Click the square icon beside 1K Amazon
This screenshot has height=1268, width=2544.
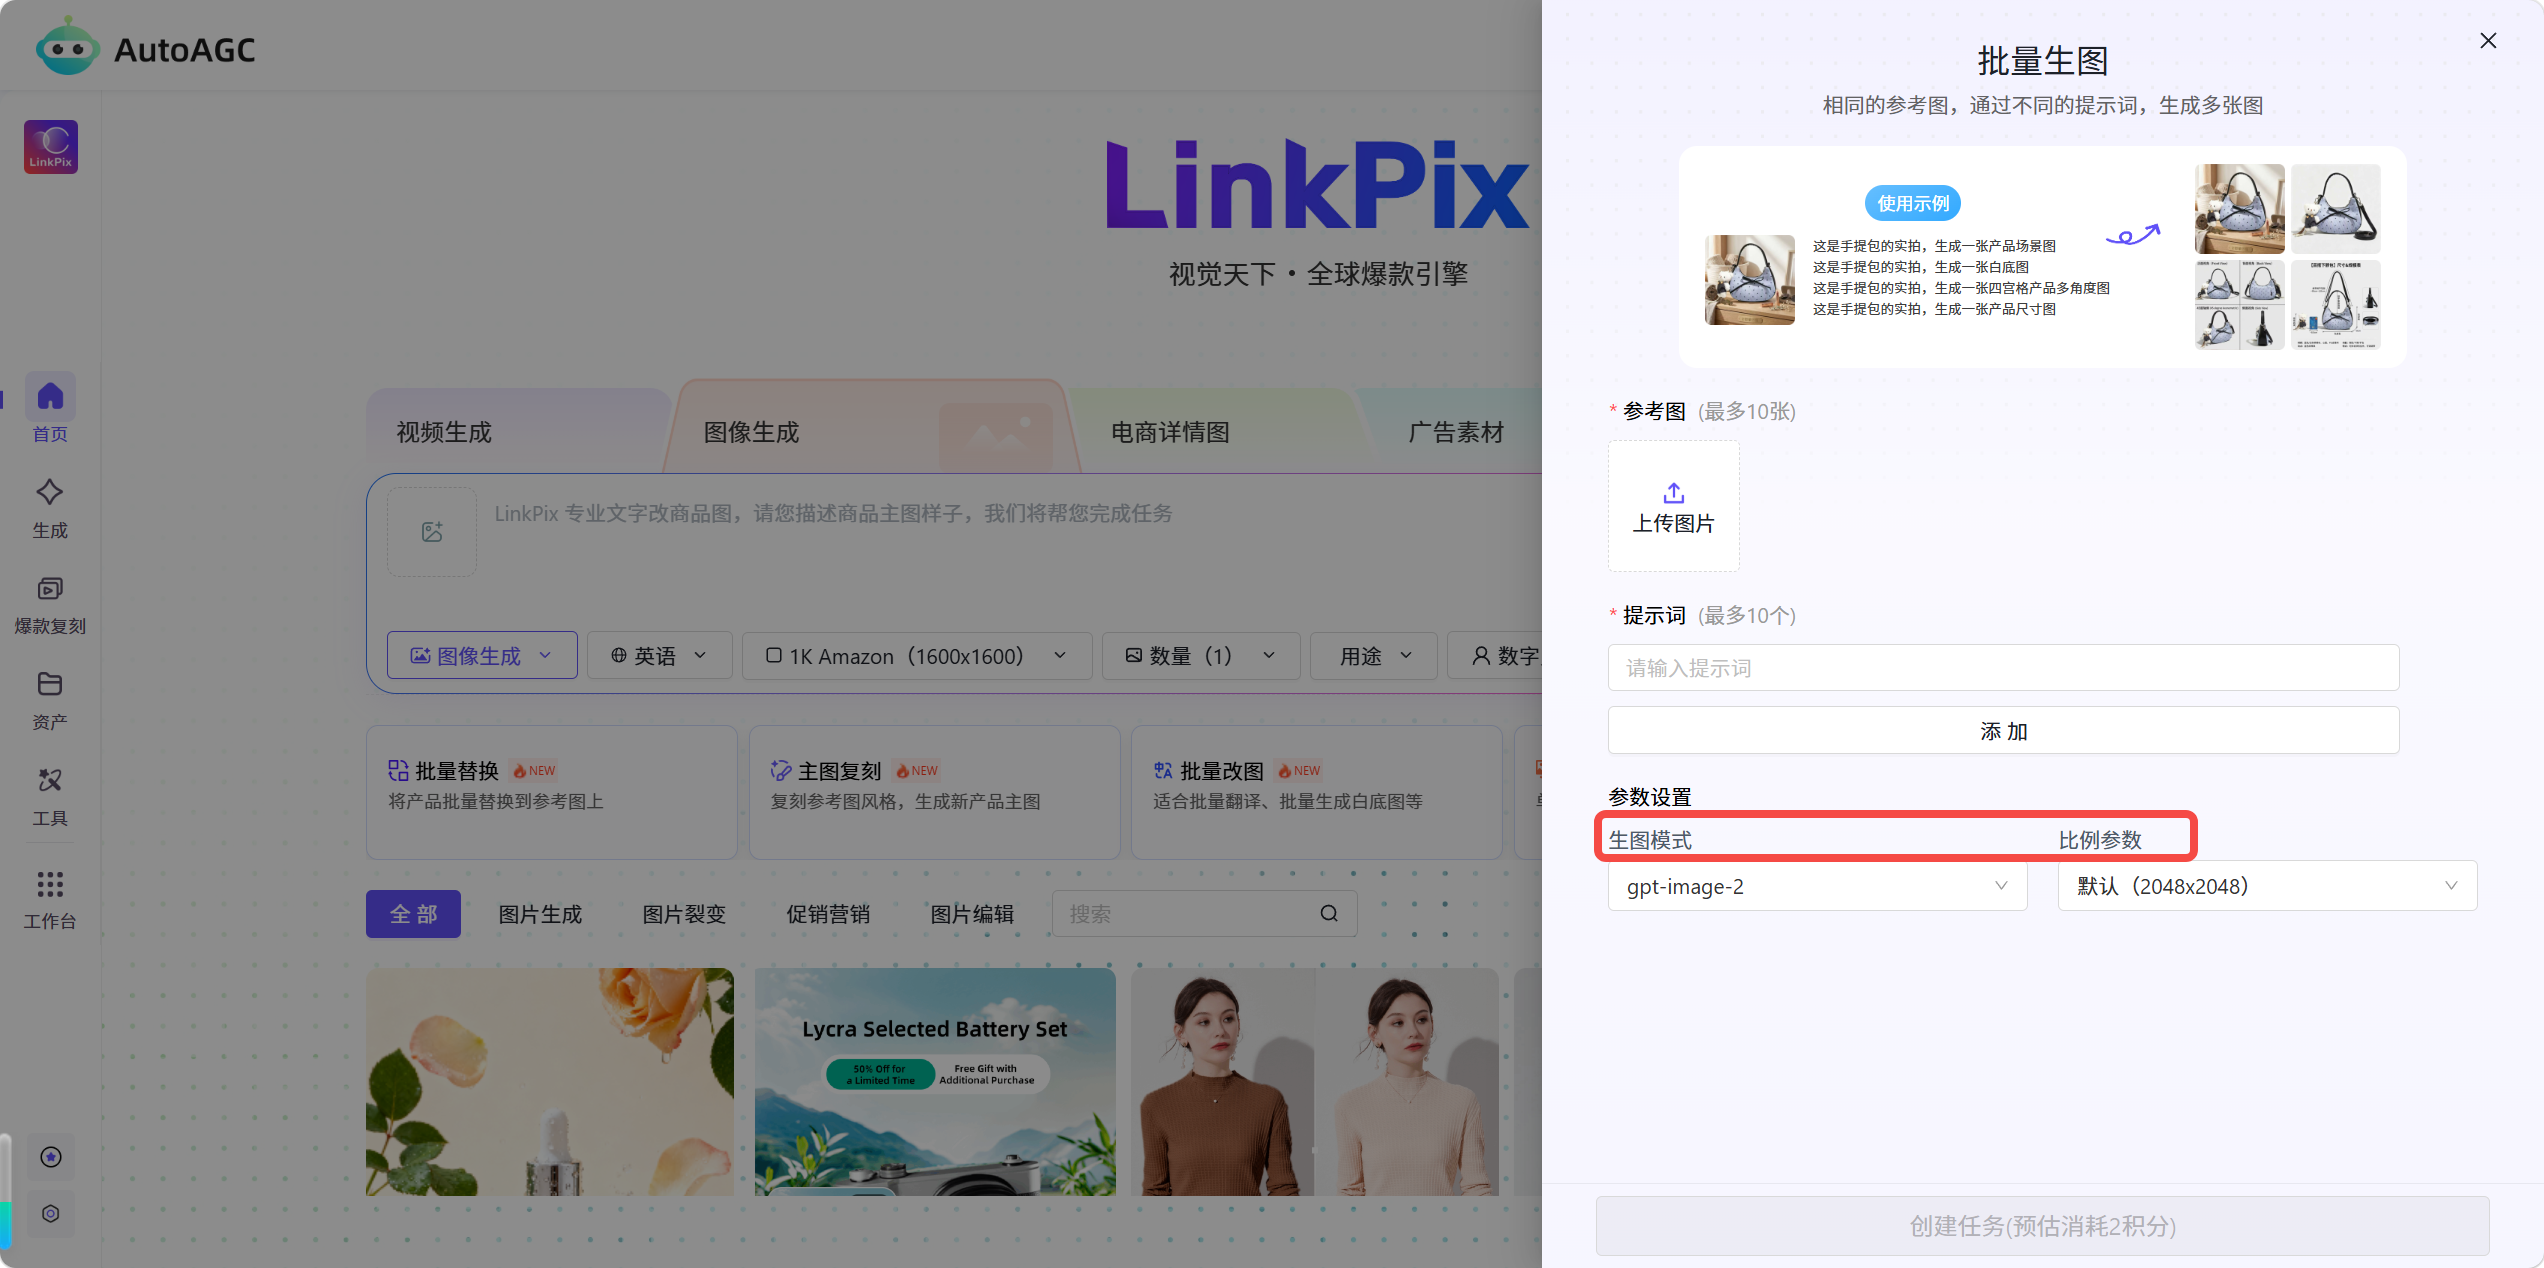pos(773,655)
